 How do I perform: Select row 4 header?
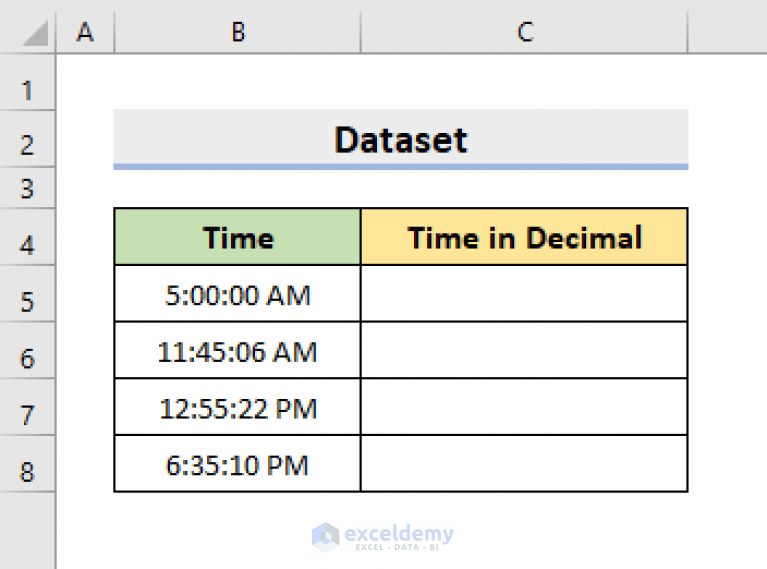[27, 238]
